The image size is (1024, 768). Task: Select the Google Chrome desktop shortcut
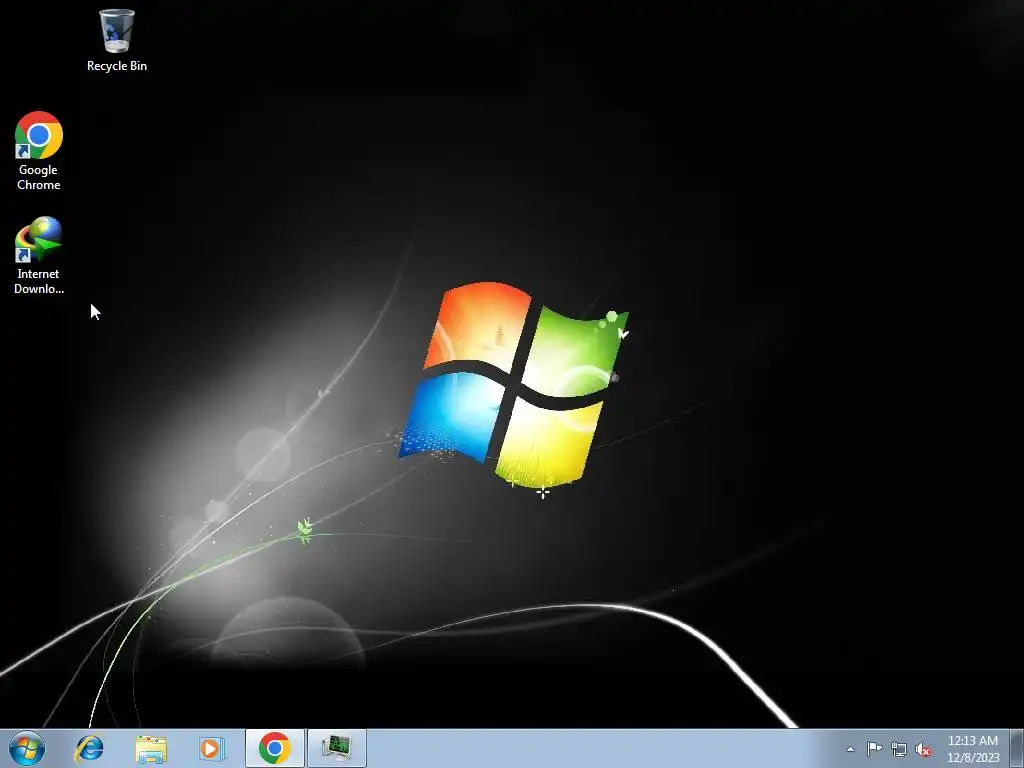[x=39, y=151]
